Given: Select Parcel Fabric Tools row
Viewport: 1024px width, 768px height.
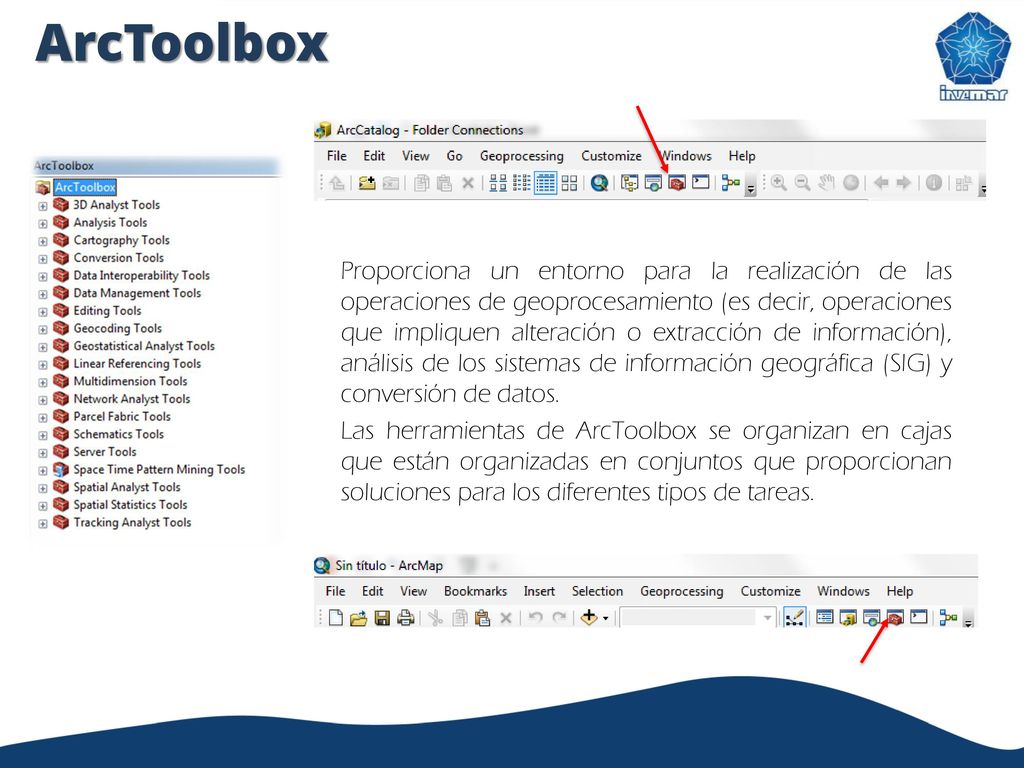Looking at the screenshot, I should [121, 417].
